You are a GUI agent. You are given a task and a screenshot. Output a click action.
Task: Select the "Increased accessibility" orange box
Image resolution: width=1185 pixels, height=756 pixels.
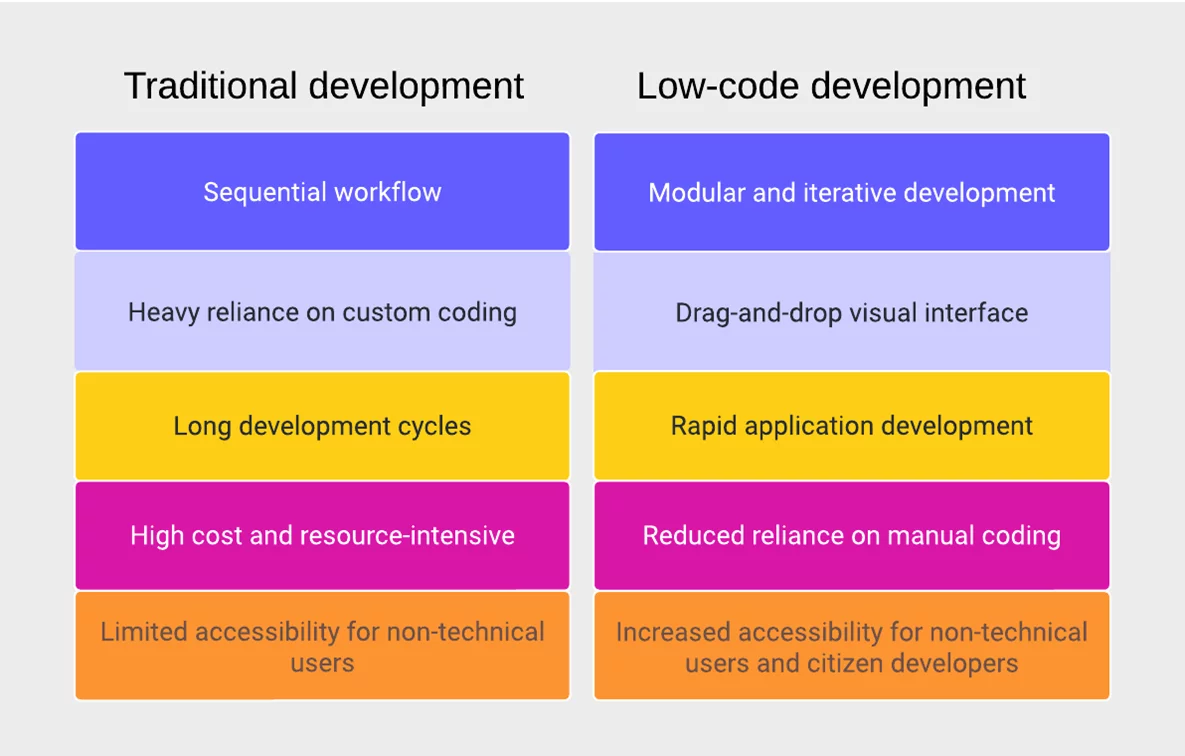[x=851, y=646]
